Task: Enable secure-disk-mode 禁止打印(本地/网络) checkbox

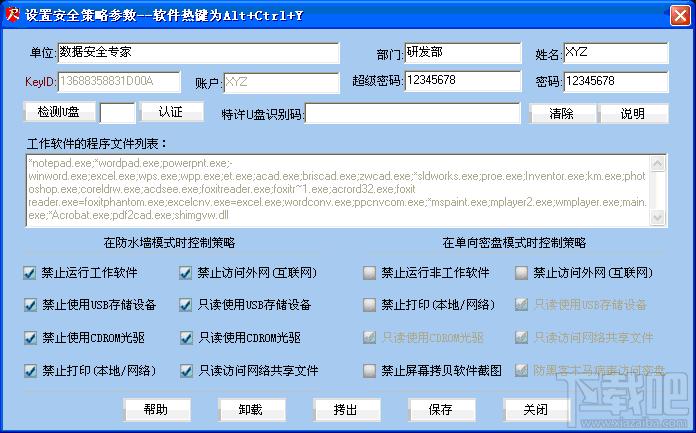Action: pyautogui.click(x=369, y=305)
